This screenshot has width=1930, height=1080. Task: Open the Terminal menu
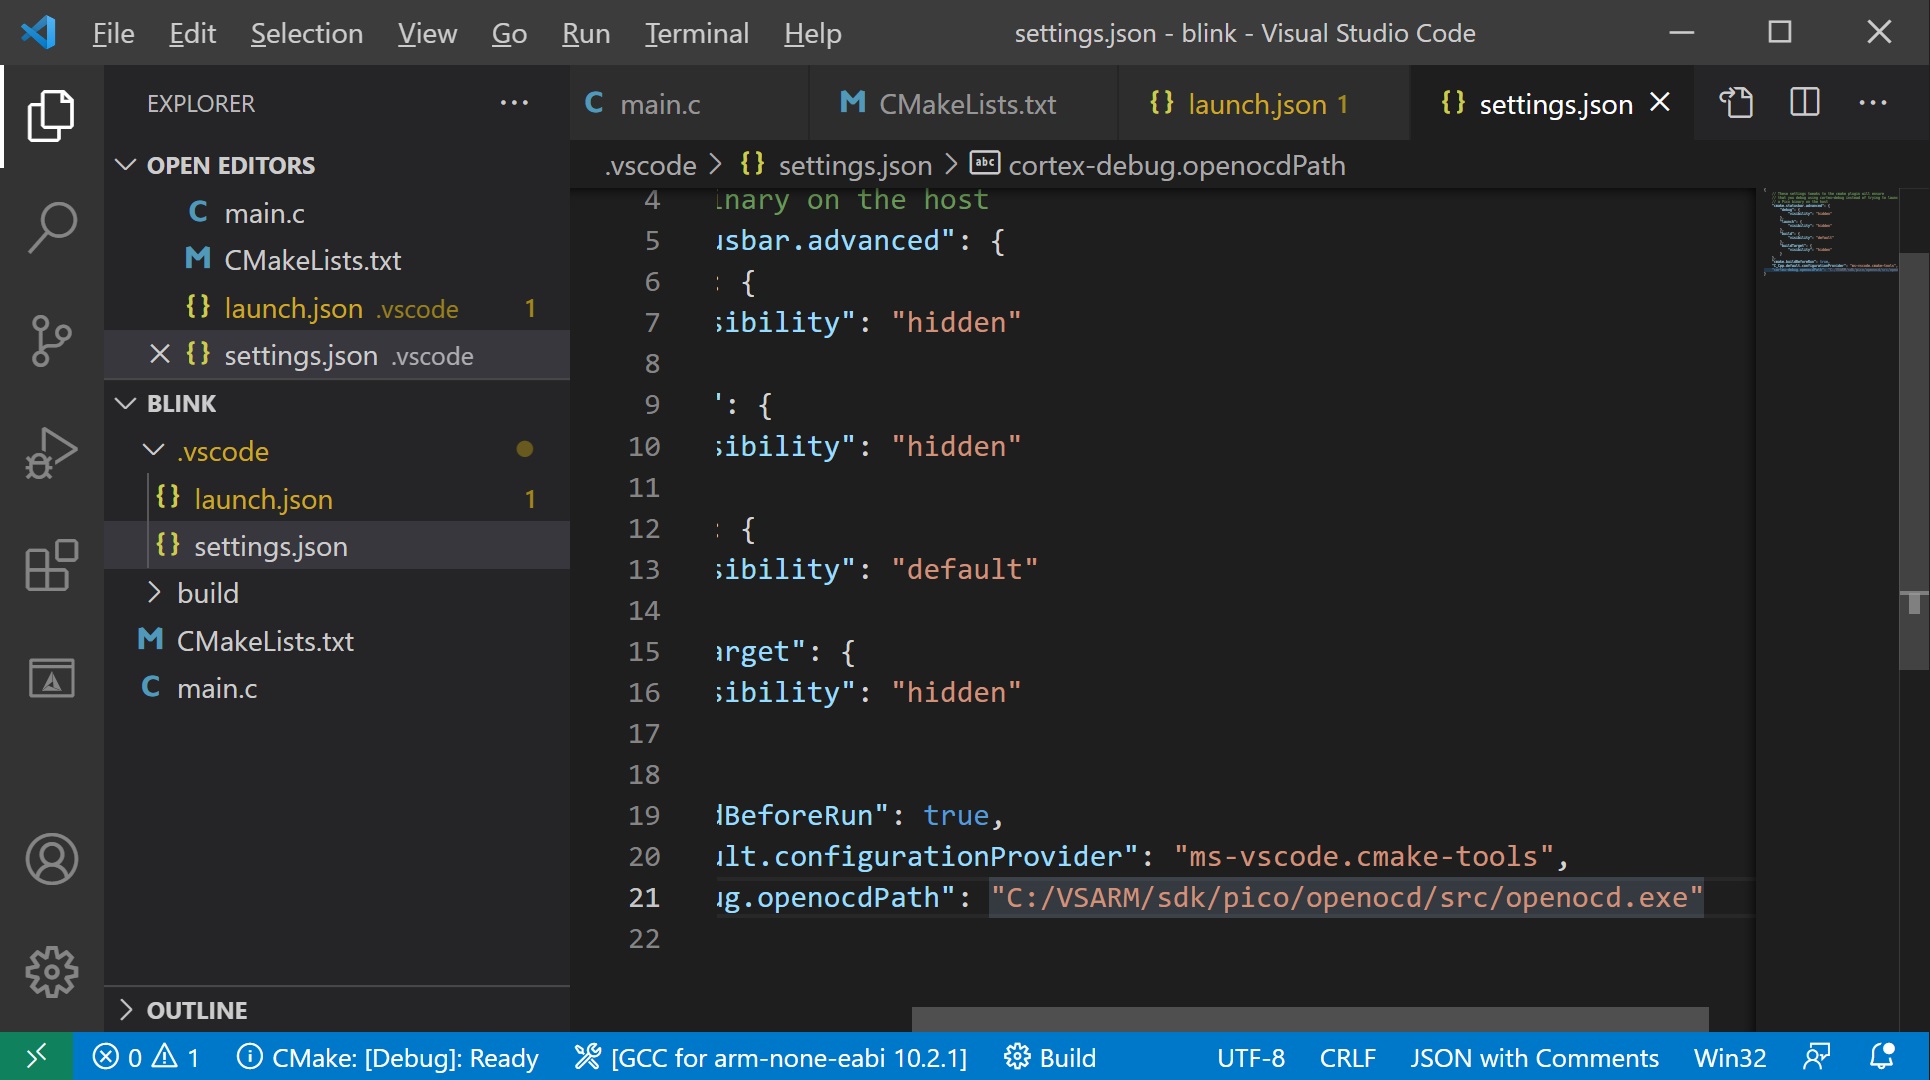coord(696,33)
